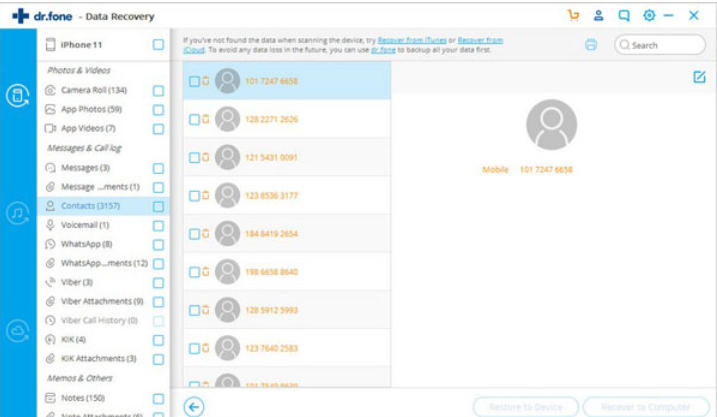Check the Camera Roll (134) checkbox

click(158, 91)
